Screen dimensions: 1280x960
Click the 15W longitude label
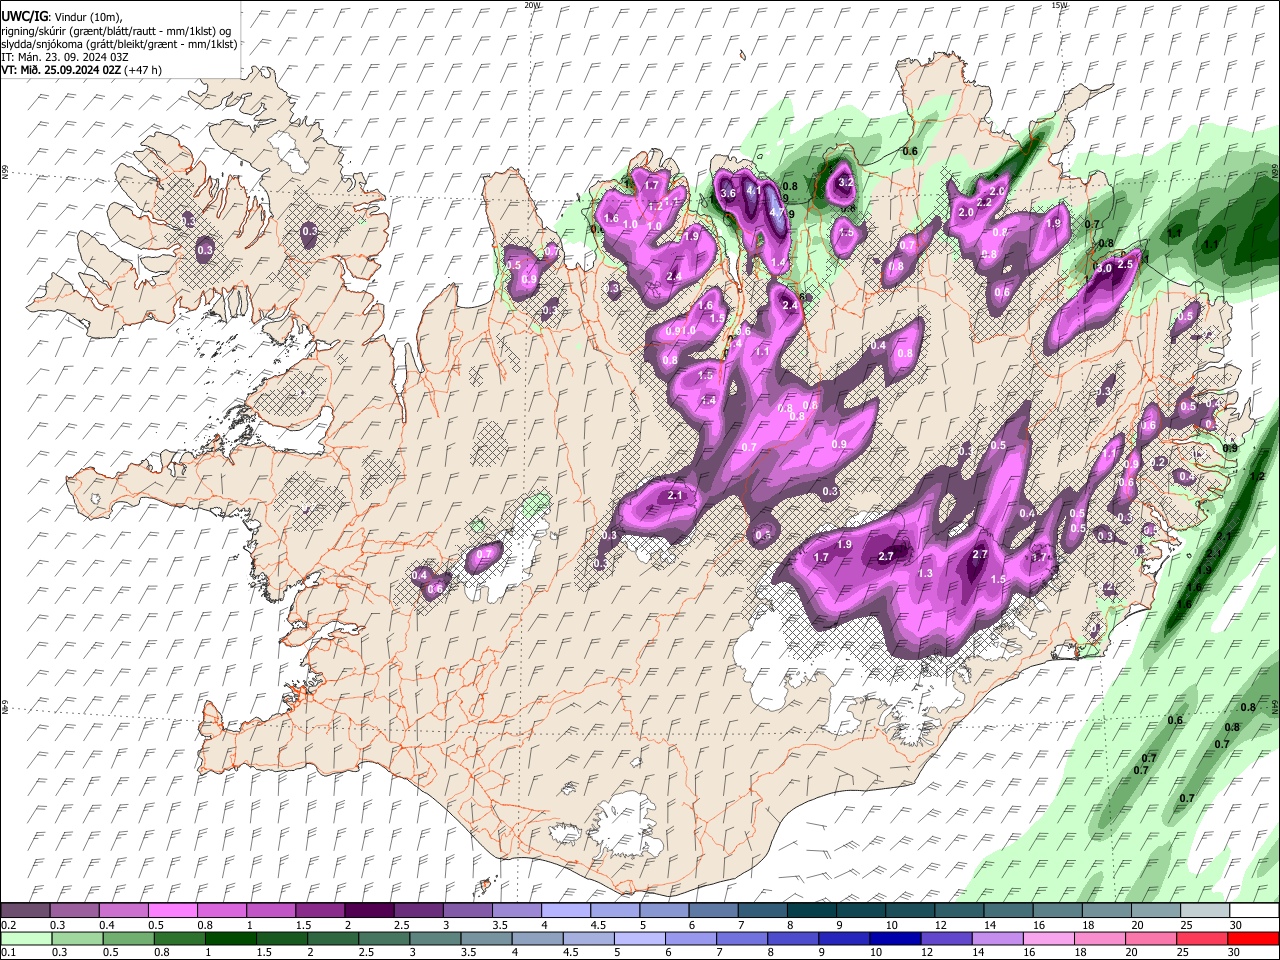[1059, 5]
